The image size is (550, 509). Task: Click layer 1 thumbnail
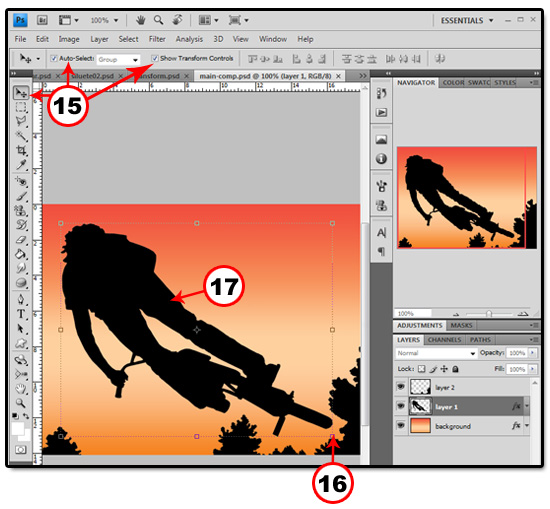(420, 406)
